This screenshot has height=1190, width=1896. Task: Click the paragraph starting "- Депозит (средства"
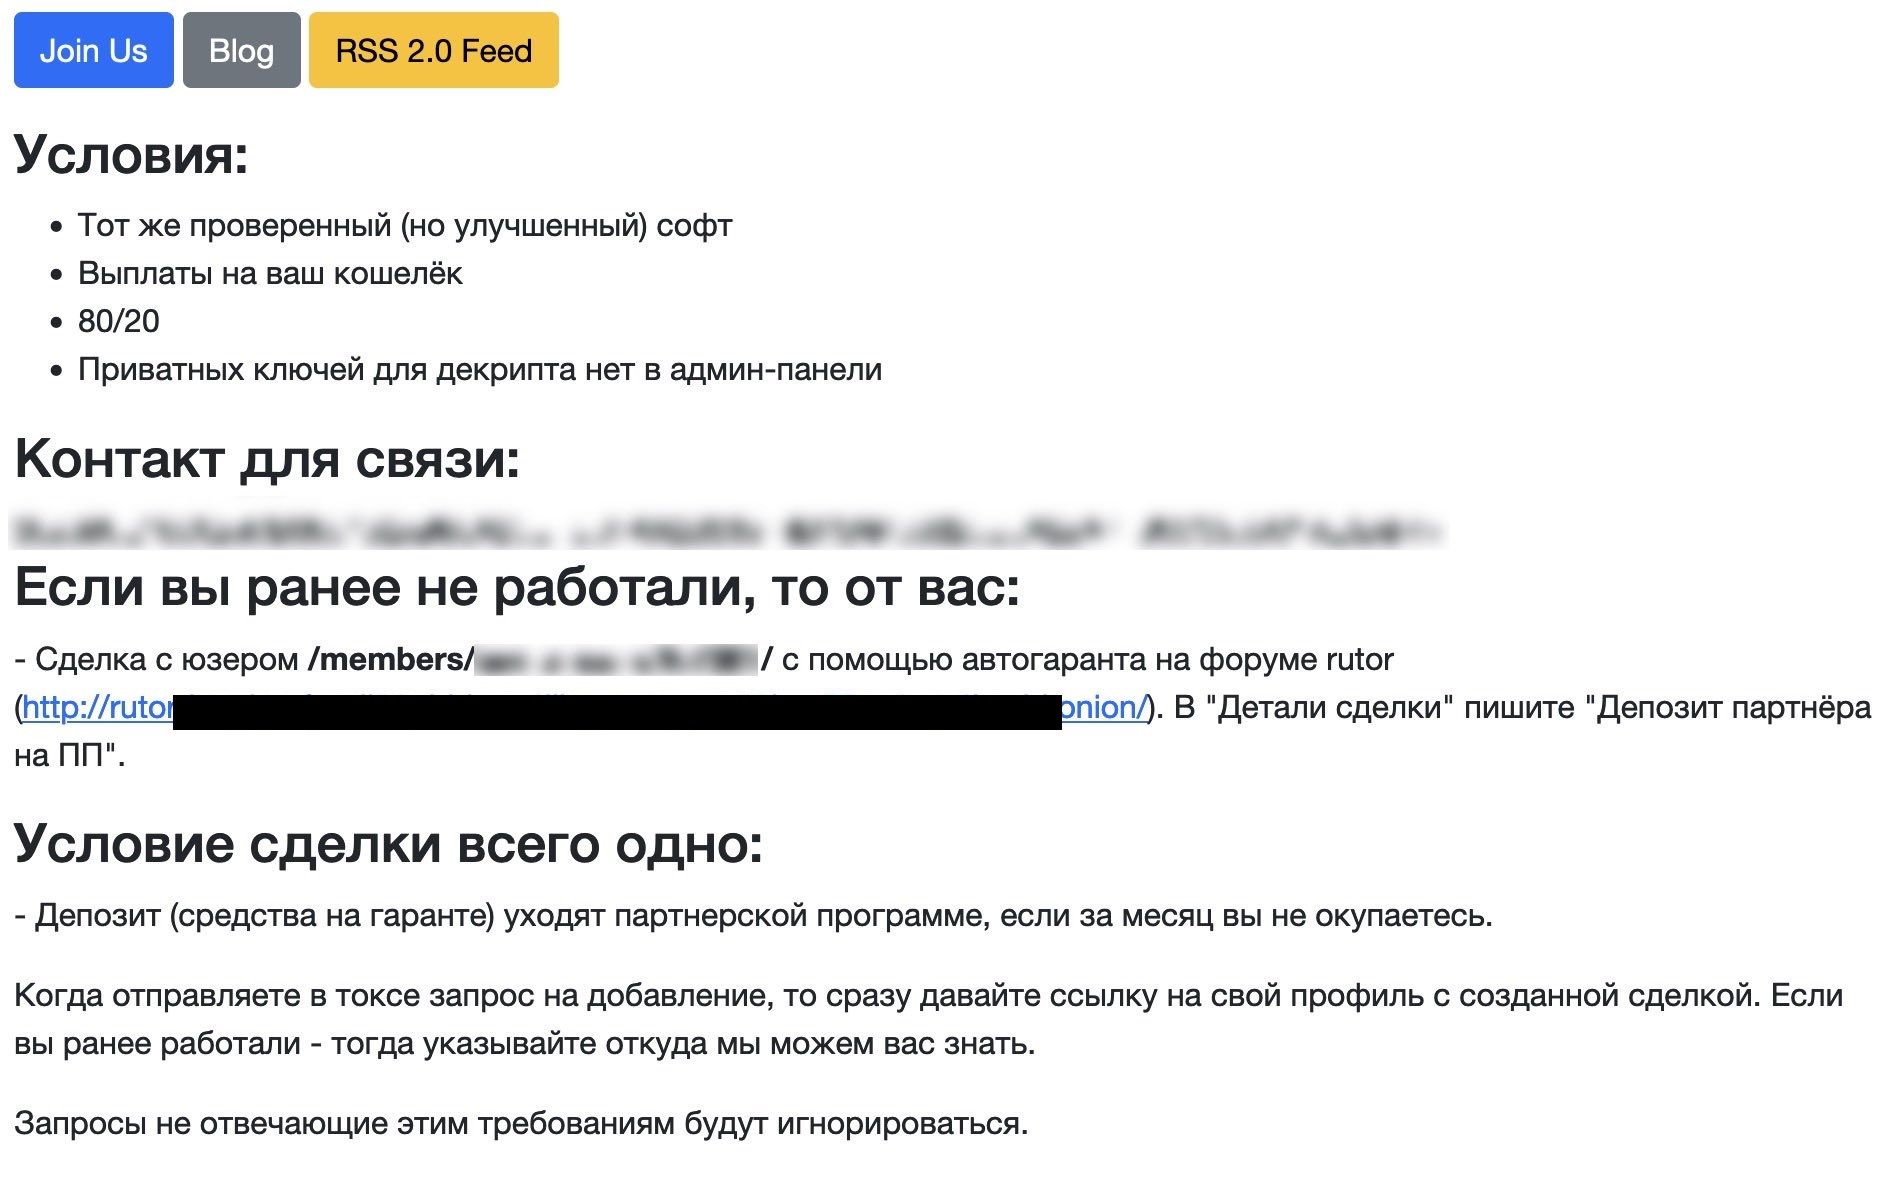753,916
